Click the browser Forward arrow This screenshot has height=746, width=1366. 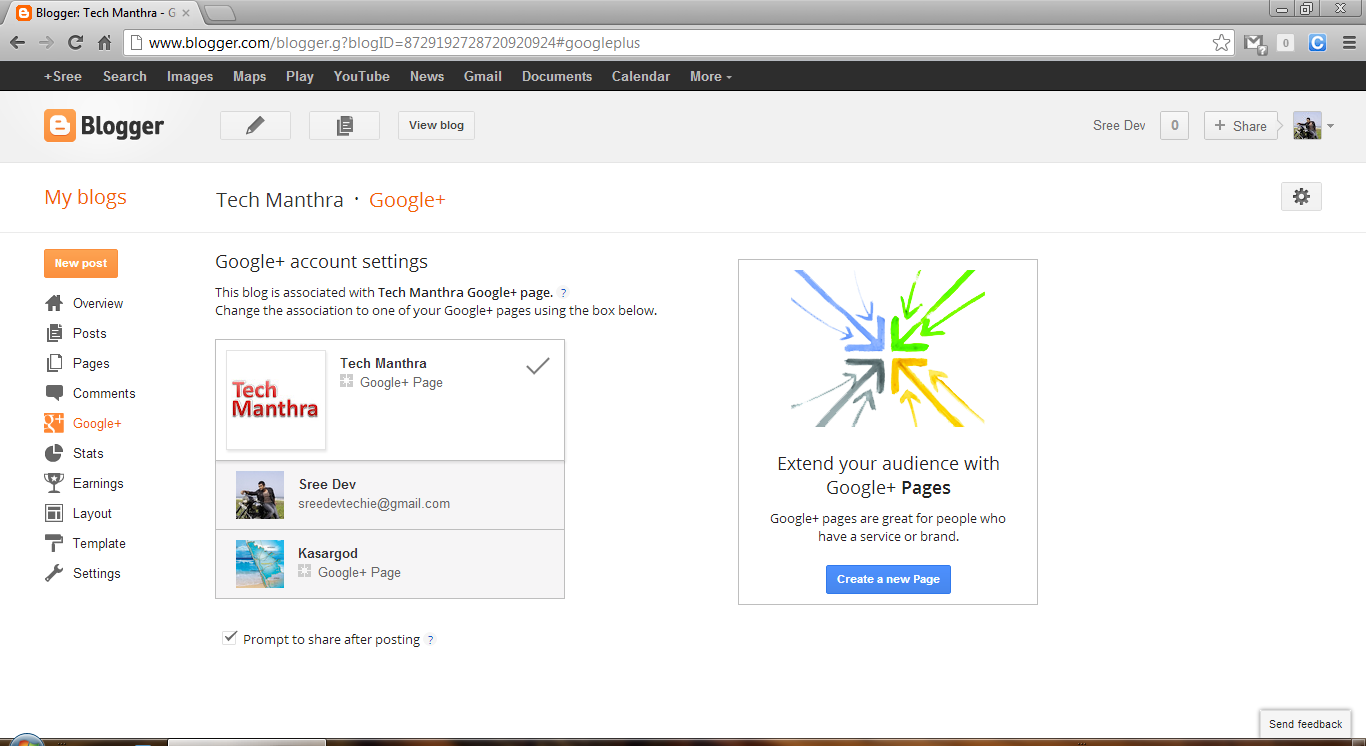pyautogui.click(x=46, y=43)
